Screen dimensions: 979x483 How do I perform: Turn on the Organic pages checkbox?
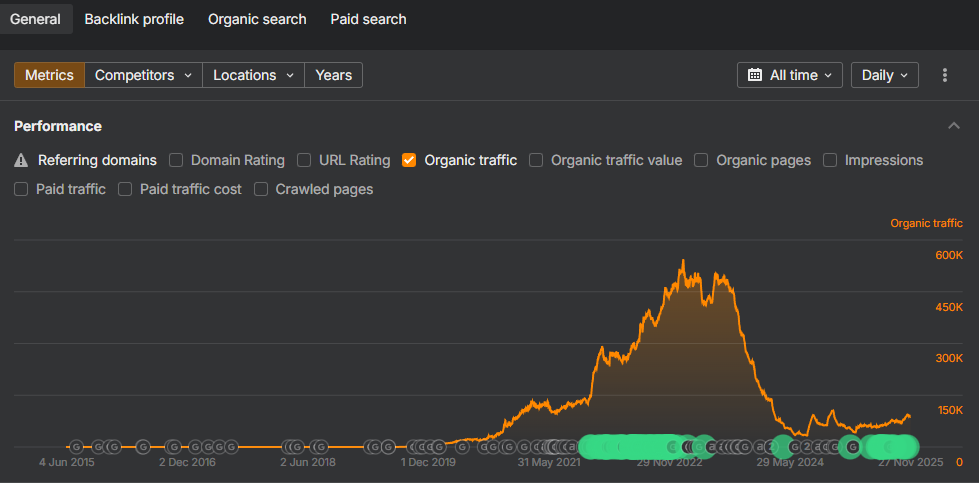tap(701, 160)
